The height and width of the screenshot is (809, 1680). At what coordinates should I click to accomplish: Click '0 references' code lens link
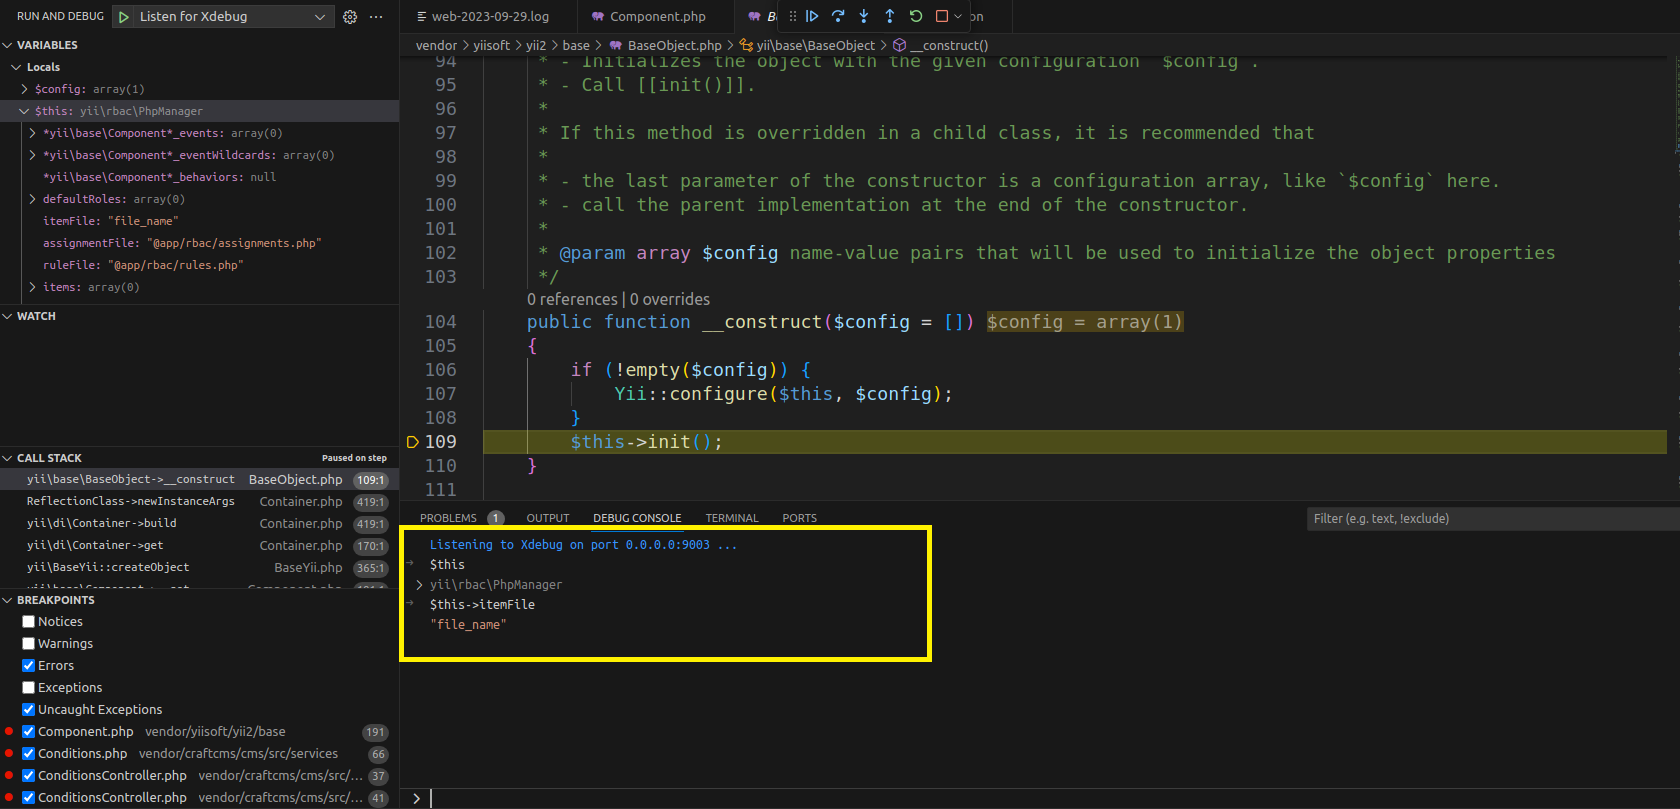572,299
